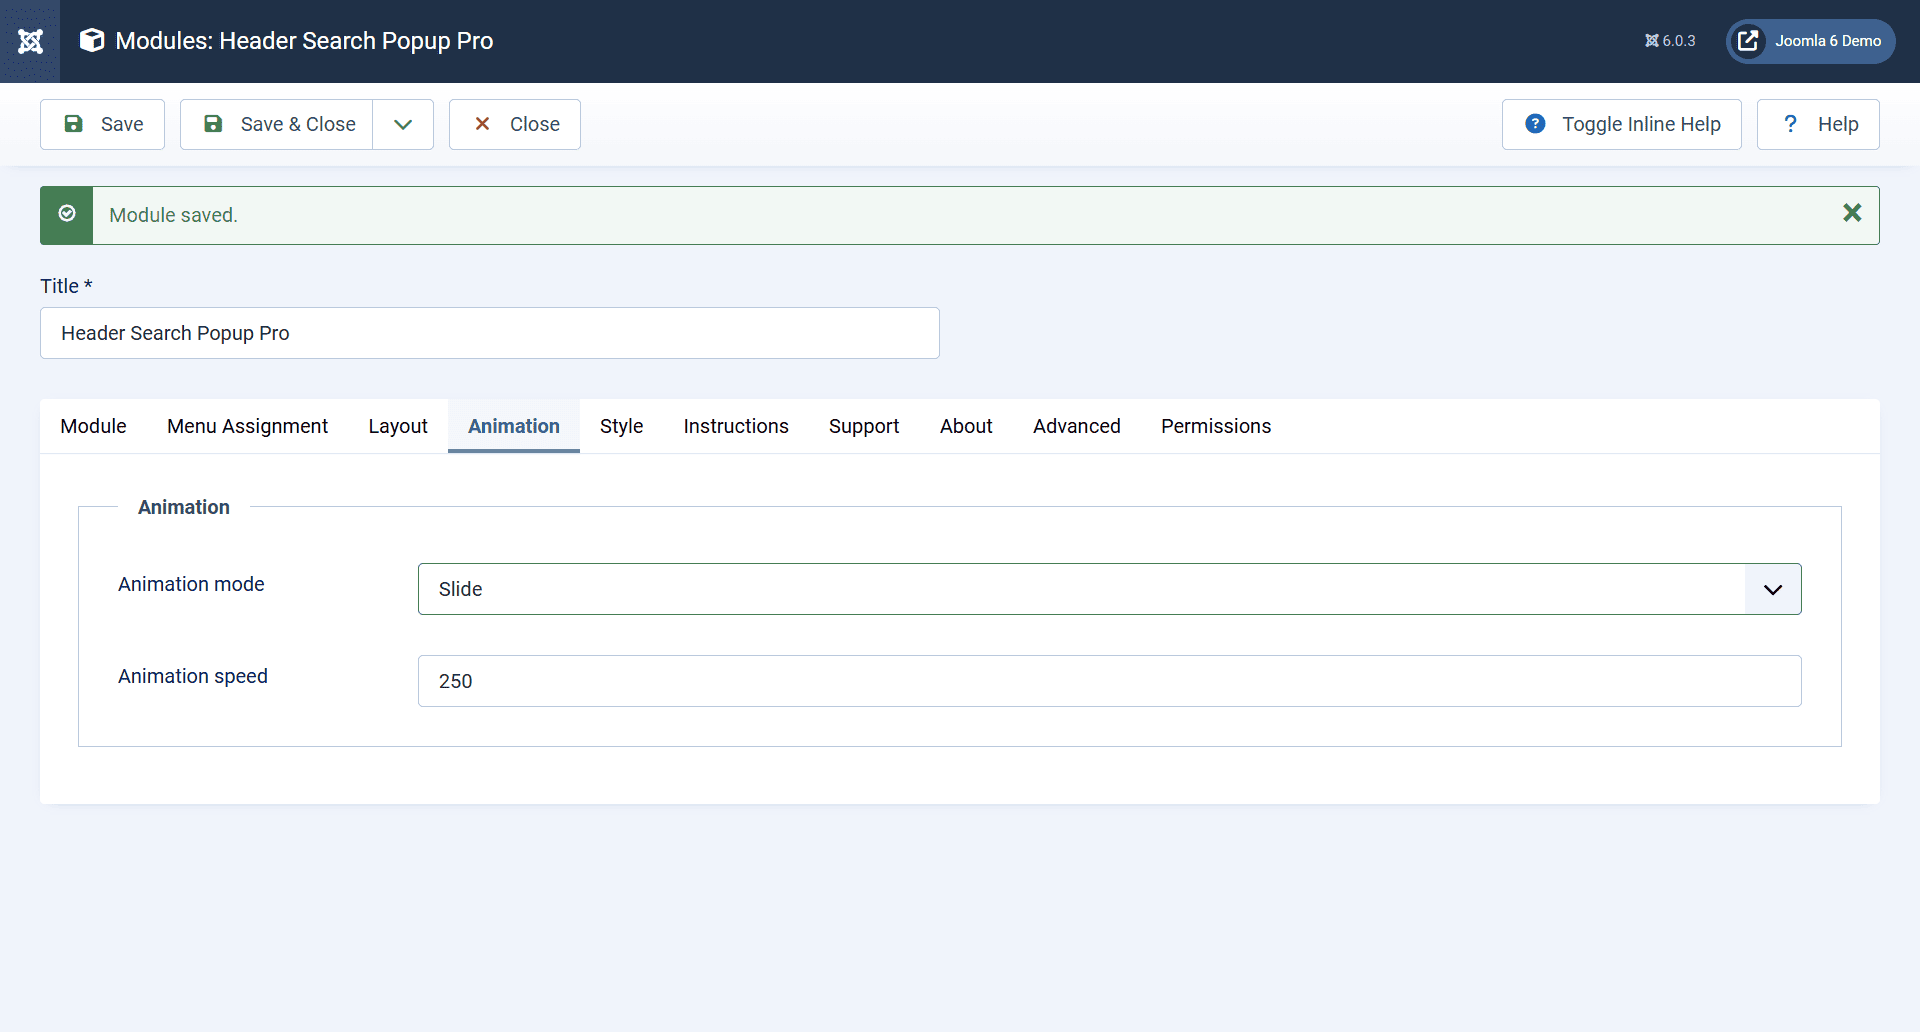
Task: Open the Permissions tab
Action: point(1216,426)
